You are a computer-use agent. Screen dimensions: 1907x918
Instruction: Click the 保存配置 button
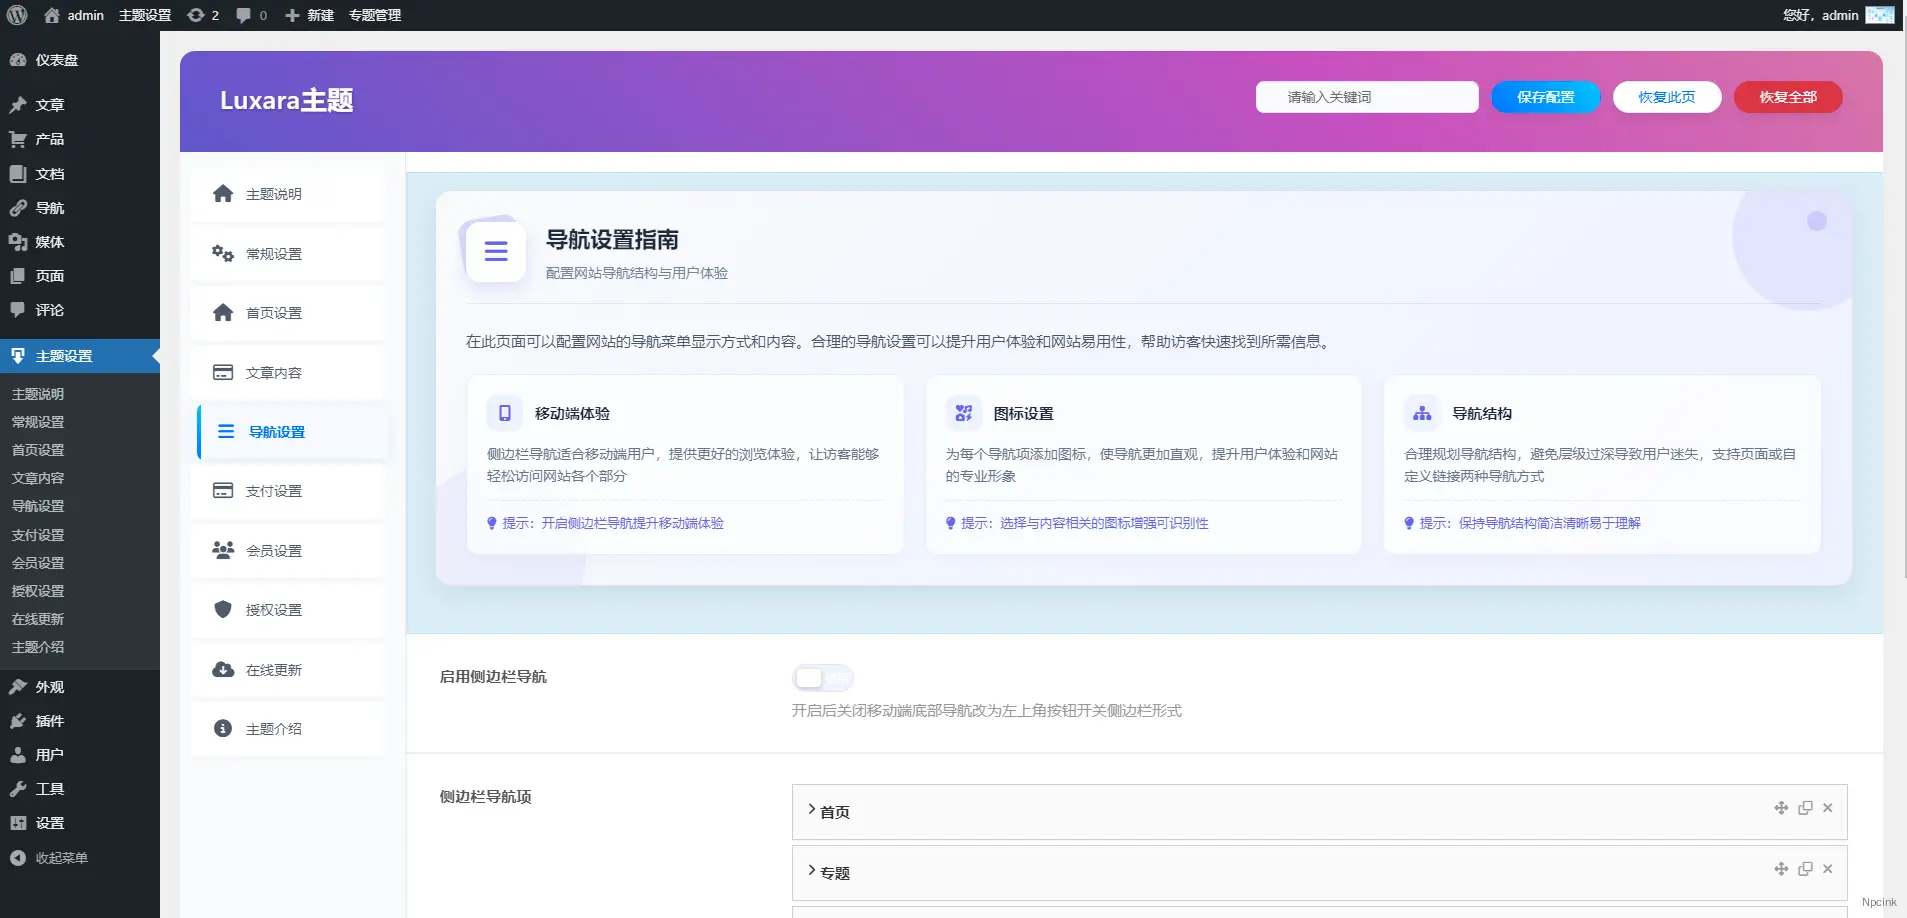pos(1544,96)
